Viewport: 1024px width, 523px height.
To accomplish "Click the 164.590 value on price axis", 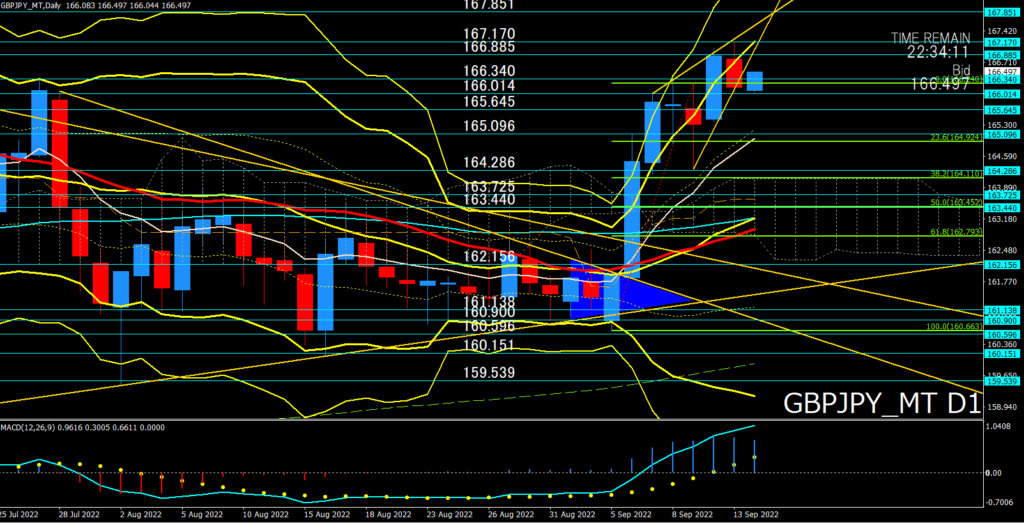I will (1000, 157).
